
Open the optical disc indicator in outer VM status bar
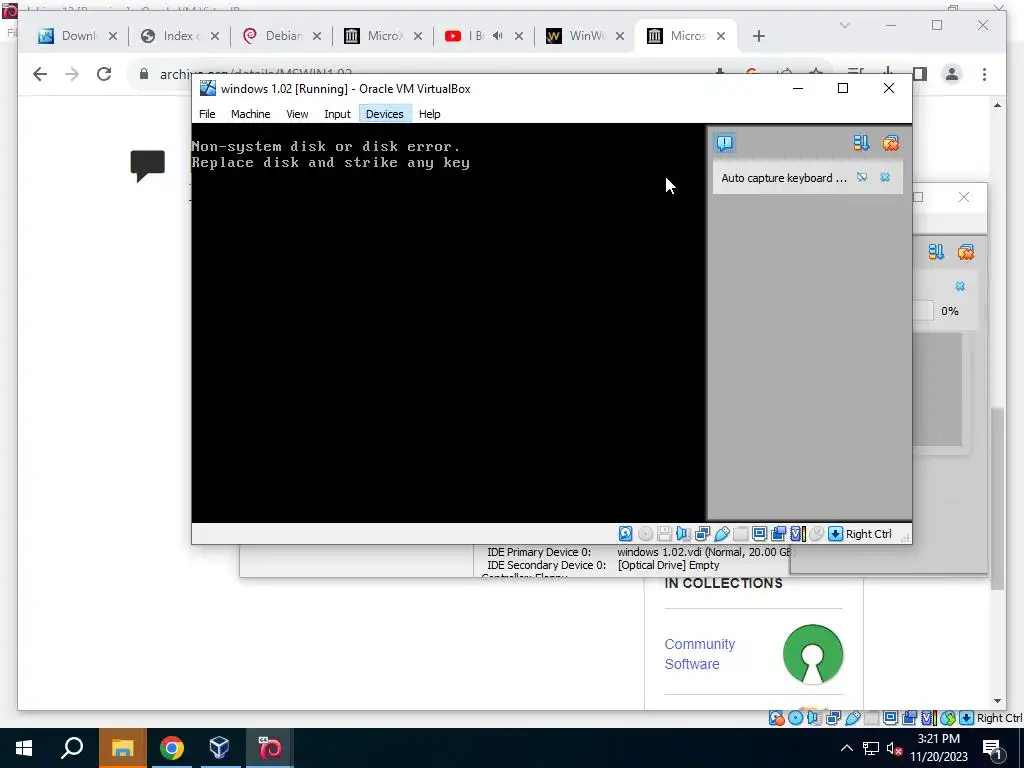tap(795, 718)
